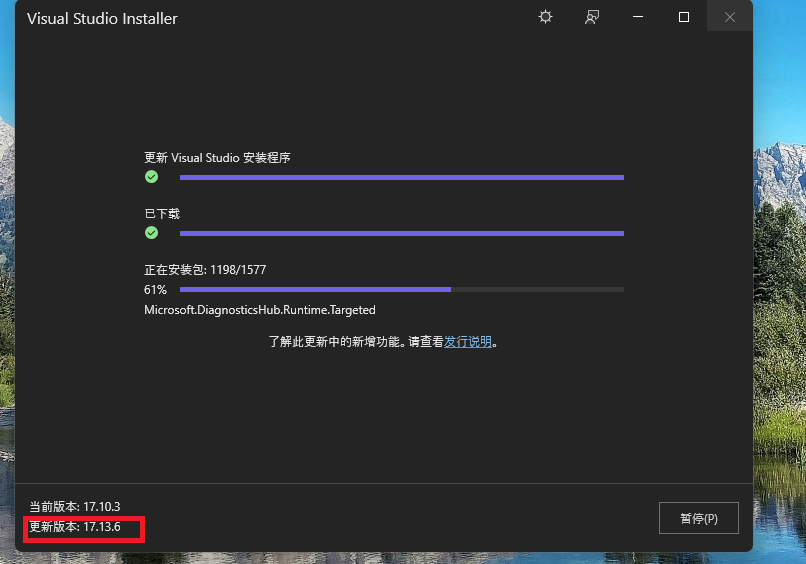The width and height of the screenshot is (806, 564).
Task: Click the 正在安装包: 1198/1577 text
Action: point(205,269)
